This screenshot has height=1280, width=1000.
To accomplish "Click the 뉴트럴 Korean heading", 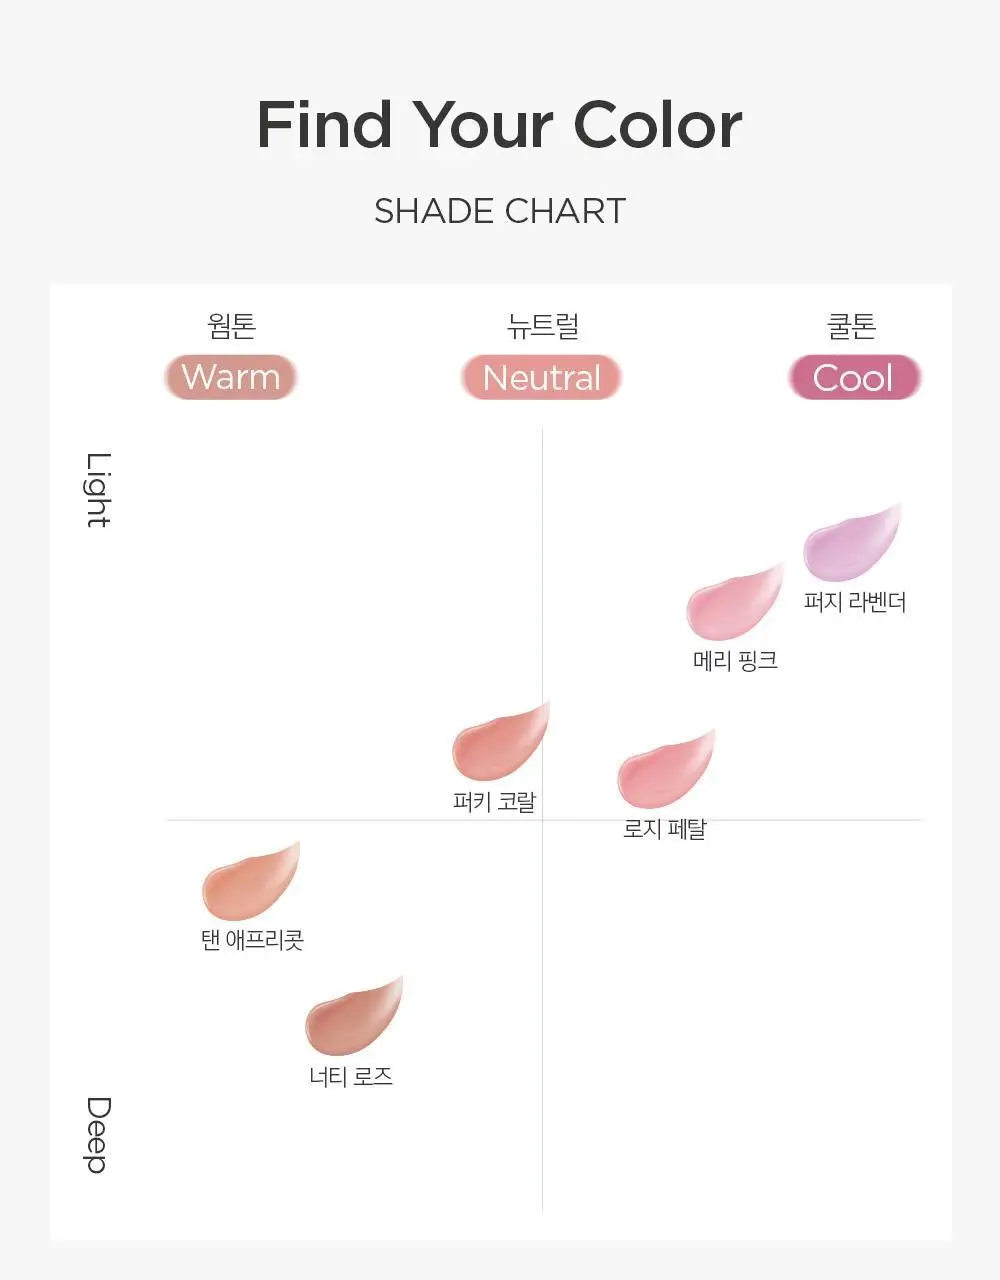I will coord(542,326).
